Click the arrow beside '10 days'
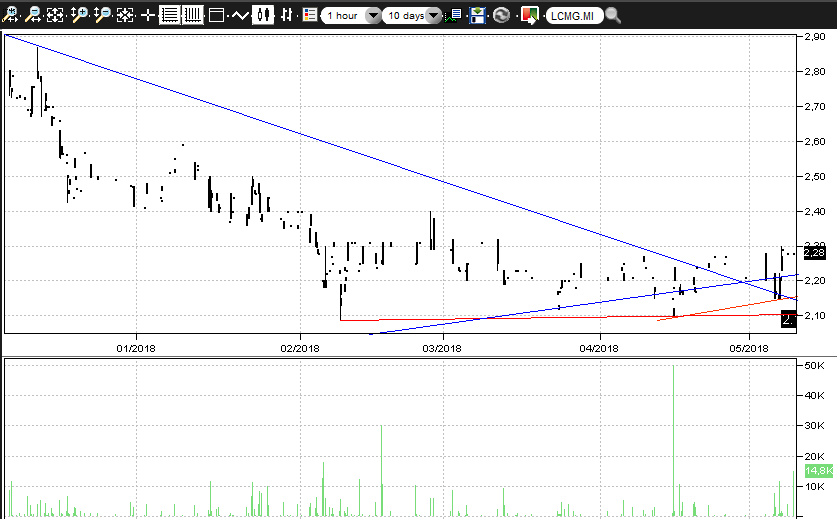The image size is (837, 519). [434, 16]
